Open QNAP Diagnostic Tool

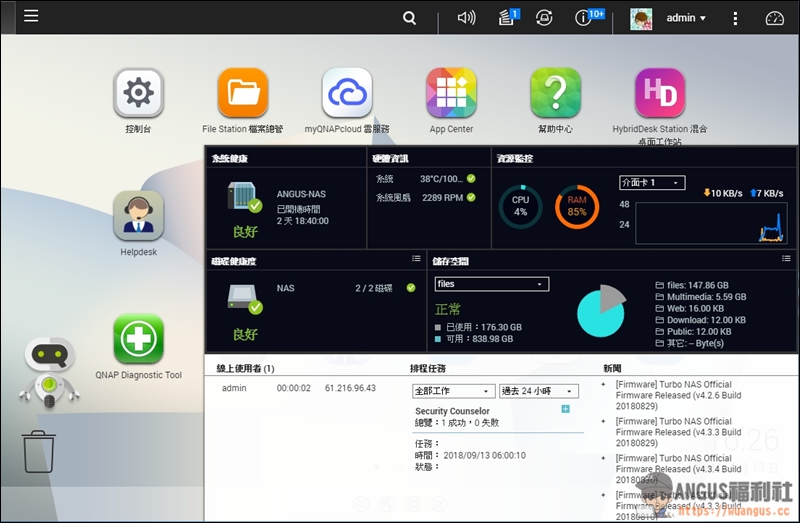(138, 340)
